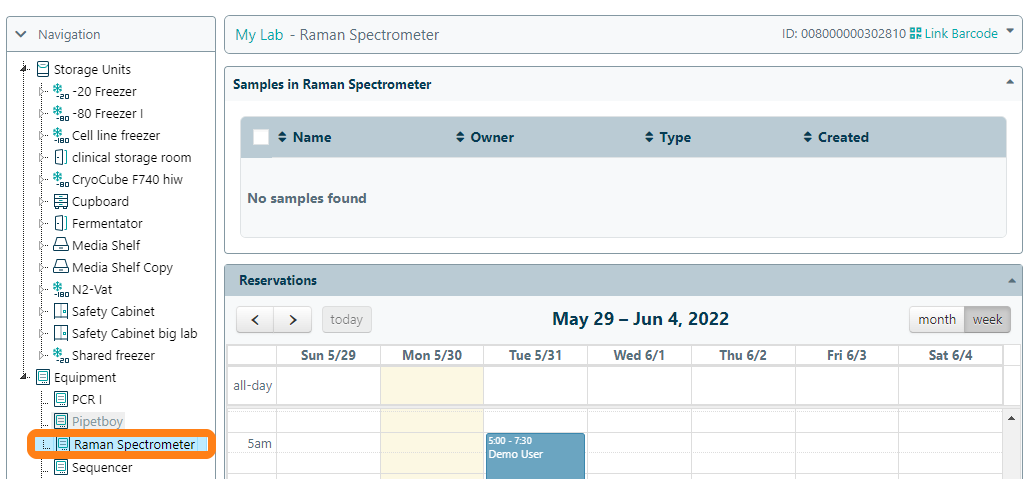Toggle the select-all samples checkbox
Image resolution: width=1032 pixels, height=479 pixels.
coord(261,137)
